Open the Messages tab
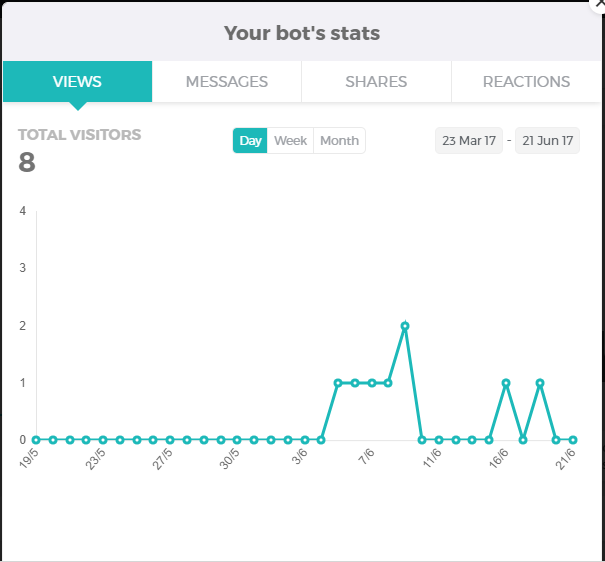The width and height of the screenshot is (605, 562). [227, 82]
